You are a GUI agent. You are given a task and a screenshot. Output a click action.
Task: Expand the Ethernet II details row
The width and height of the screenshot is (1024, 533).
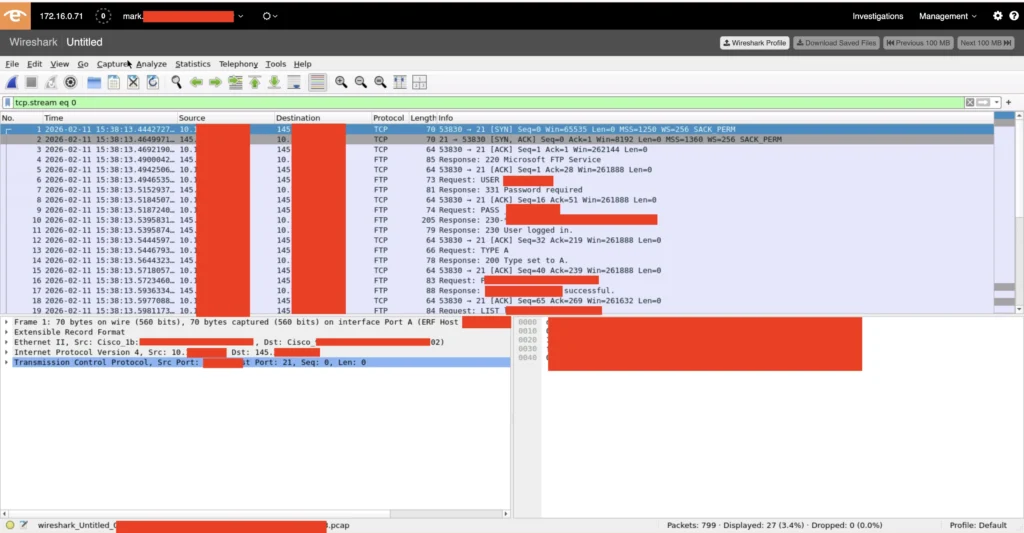point(7,342)
